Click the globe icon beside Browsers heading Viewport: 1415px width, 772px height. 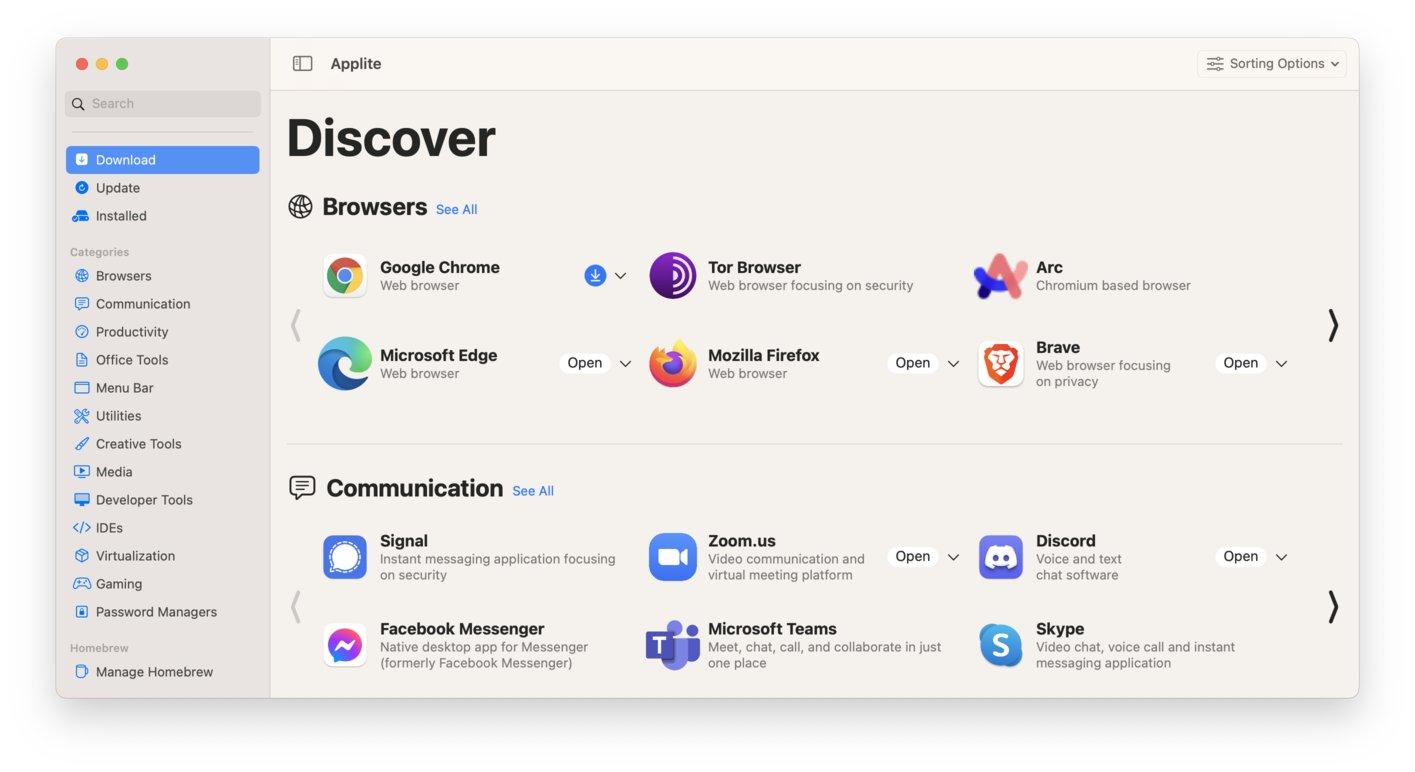tap(300, 206)
